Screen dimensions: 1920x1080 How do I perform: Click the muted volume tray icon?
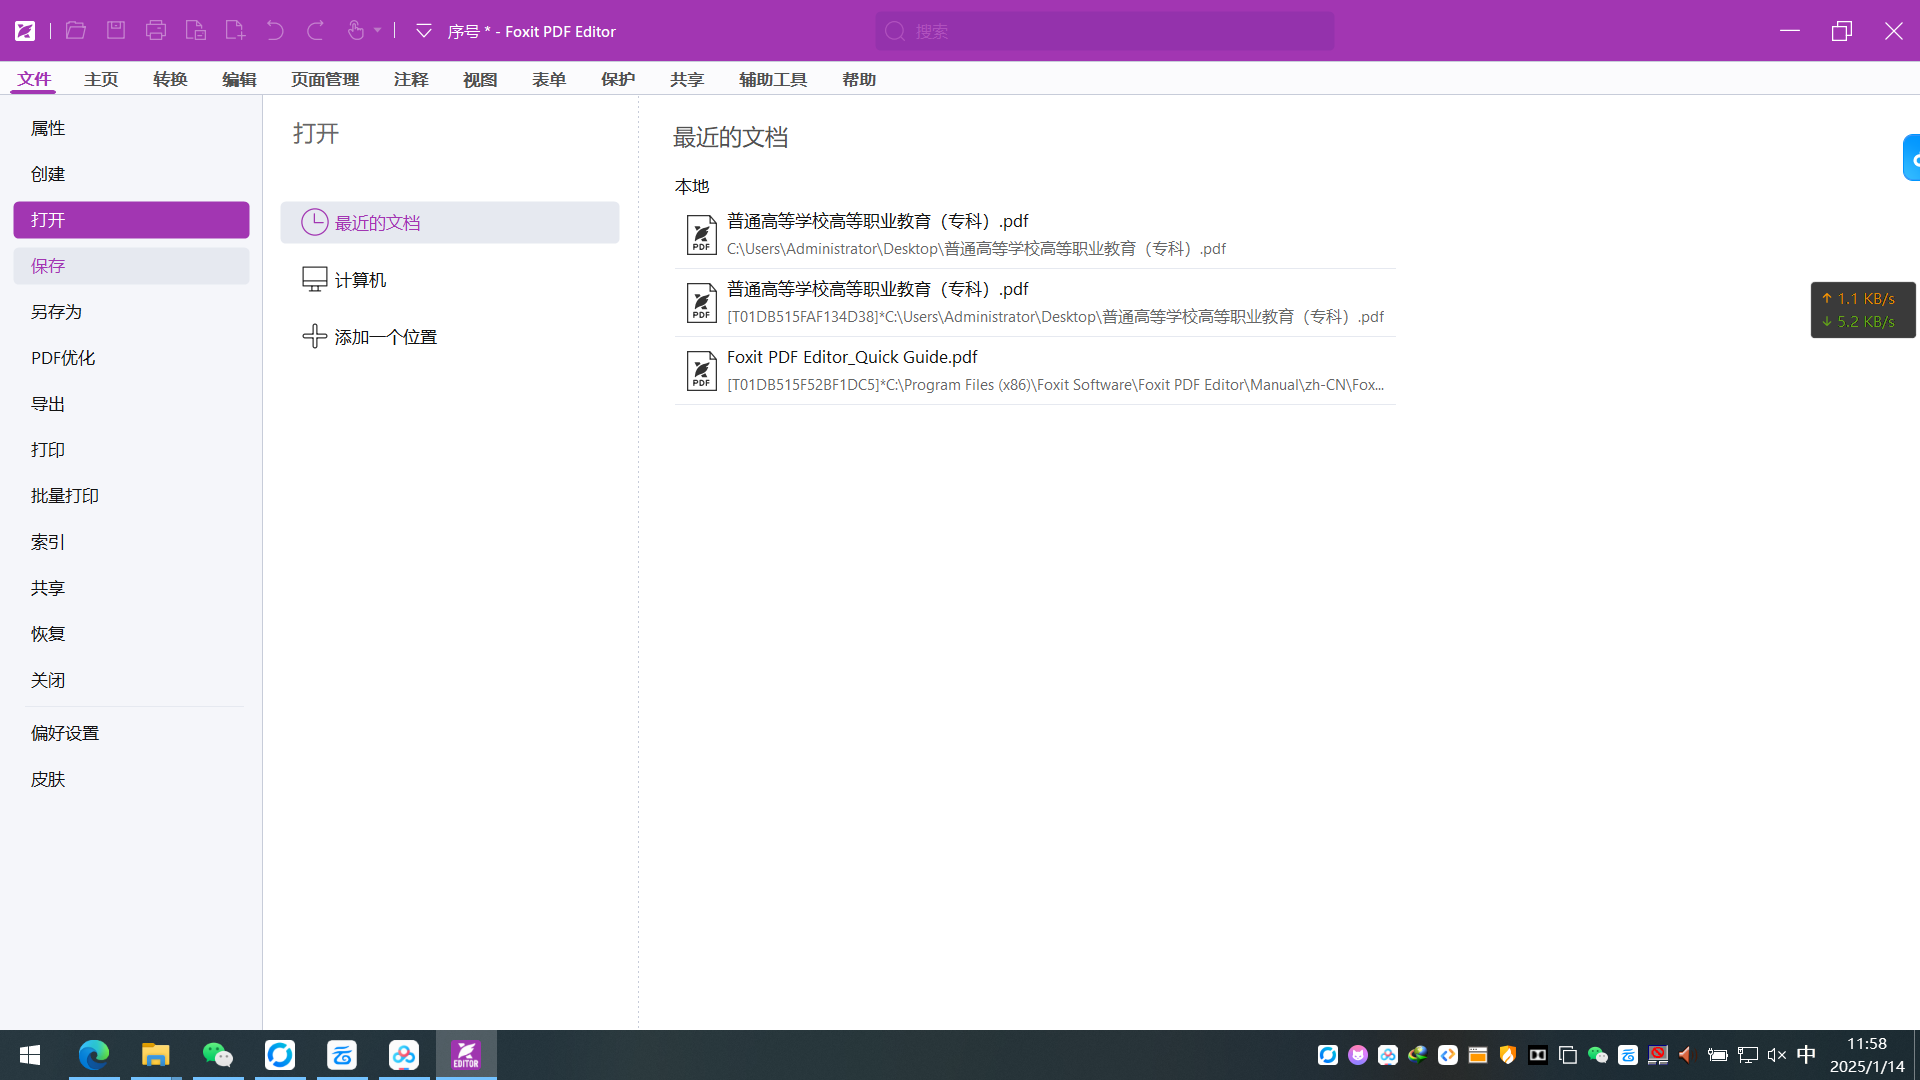point(1777,1055)
